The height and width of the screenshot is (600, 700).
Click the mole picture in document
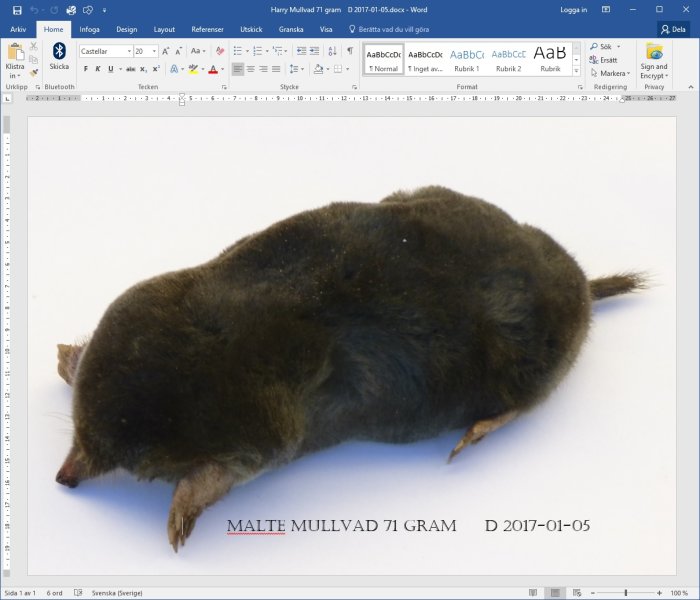[352, 346]
